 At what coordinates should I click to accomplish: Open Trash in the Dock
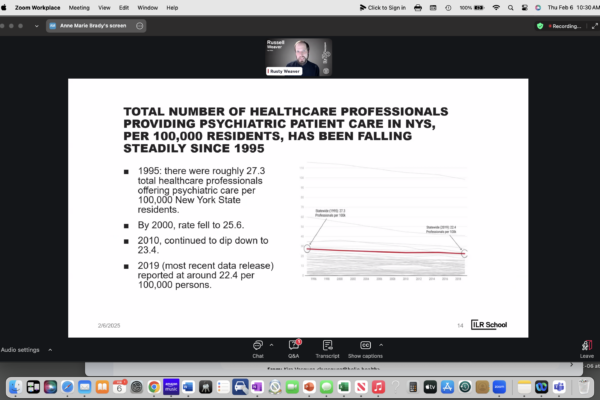click(x=584, y=386)
